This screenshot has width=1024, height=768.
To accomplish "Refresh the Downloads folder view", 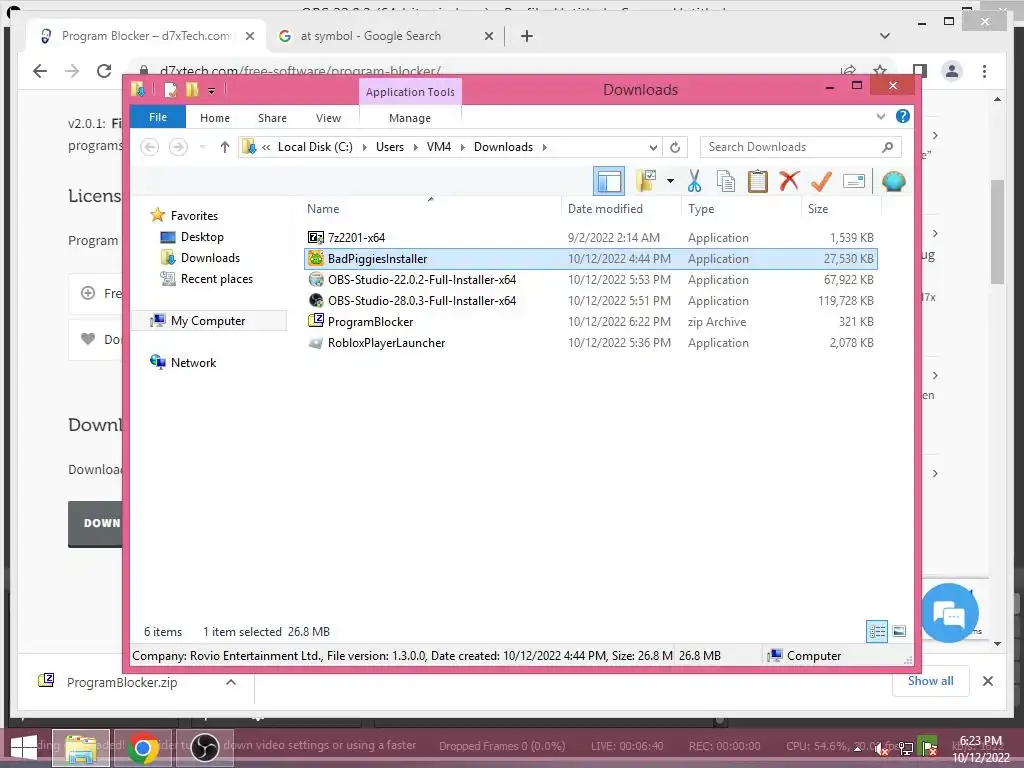I will click(675, 147).
